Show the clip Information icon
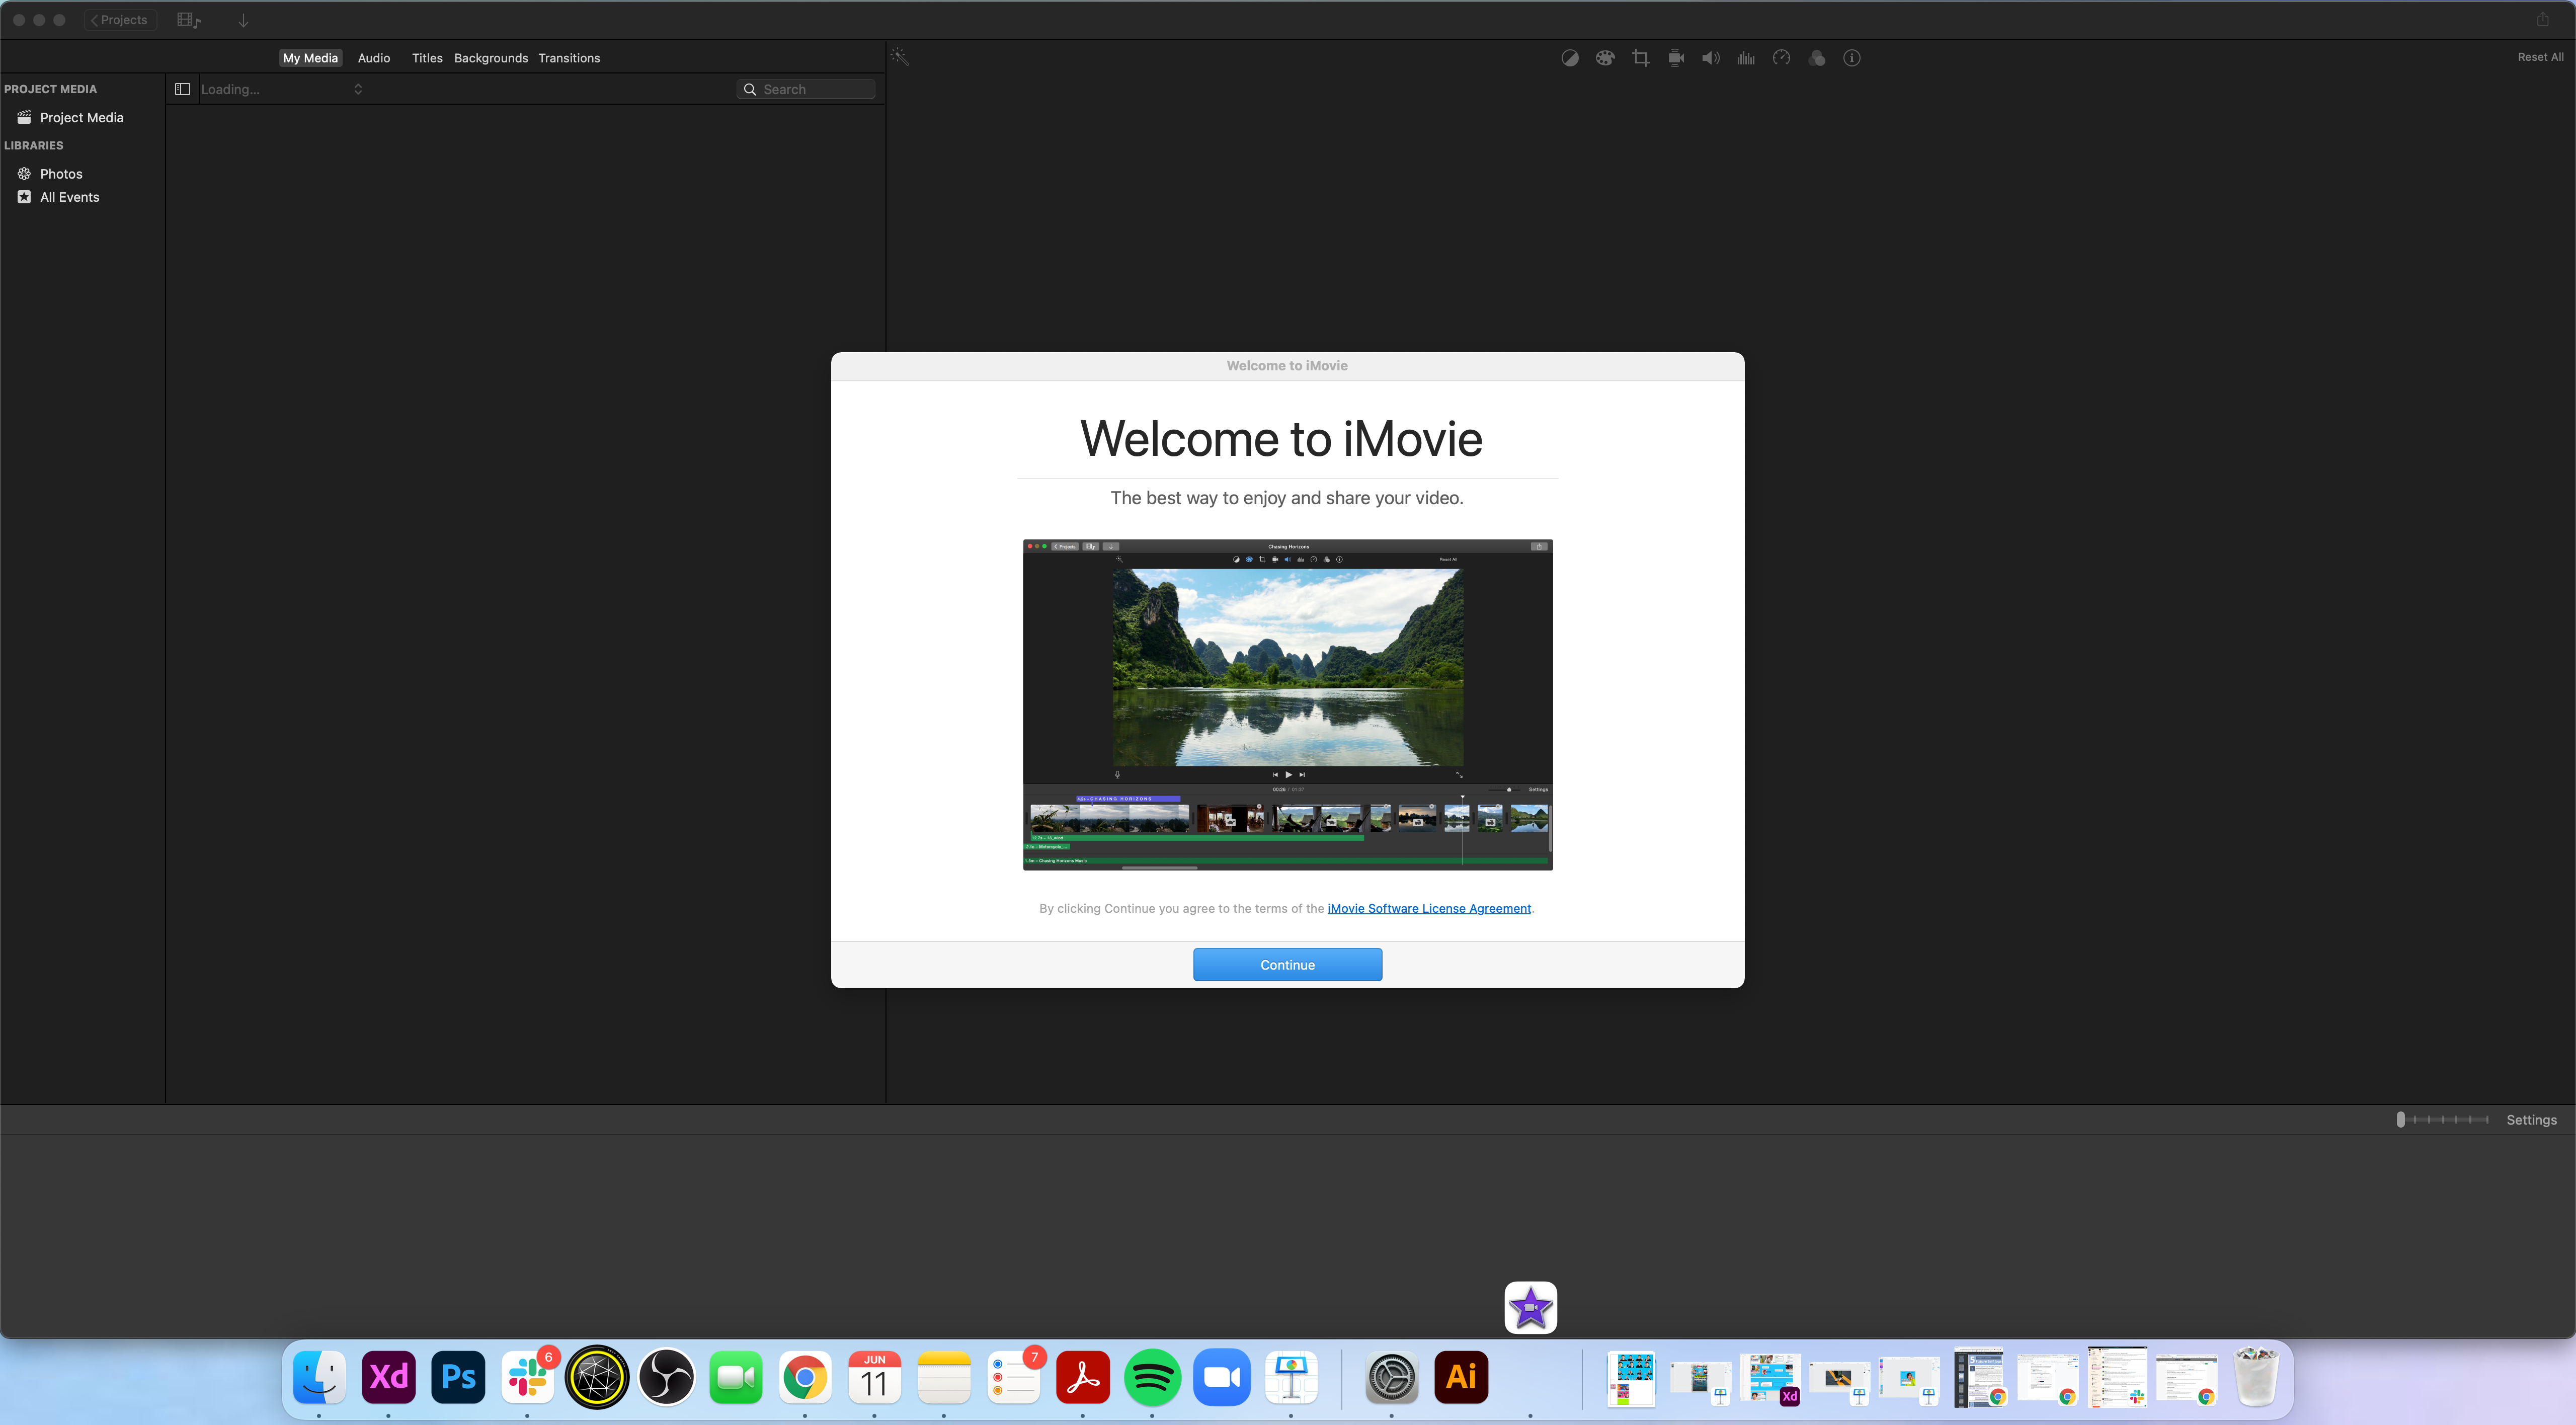This screenshot has height=1425, width=2576. 1852,58
